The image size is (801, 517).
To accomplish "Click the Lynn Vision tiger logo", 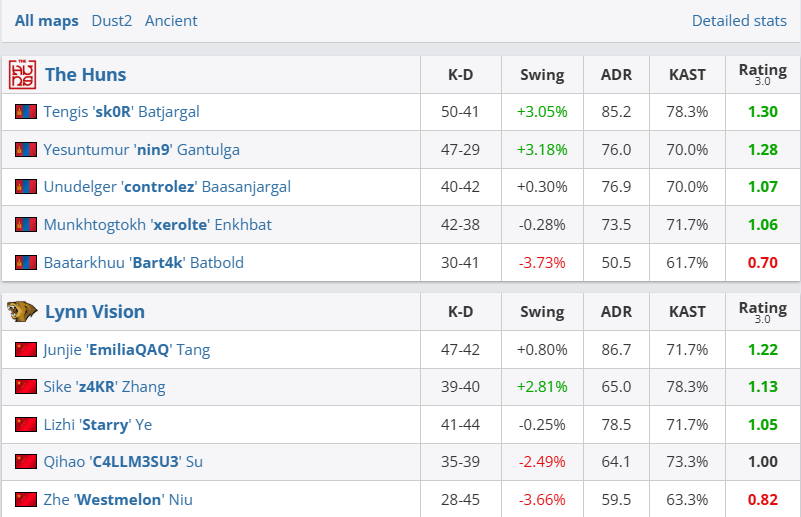I will point(21,312).
